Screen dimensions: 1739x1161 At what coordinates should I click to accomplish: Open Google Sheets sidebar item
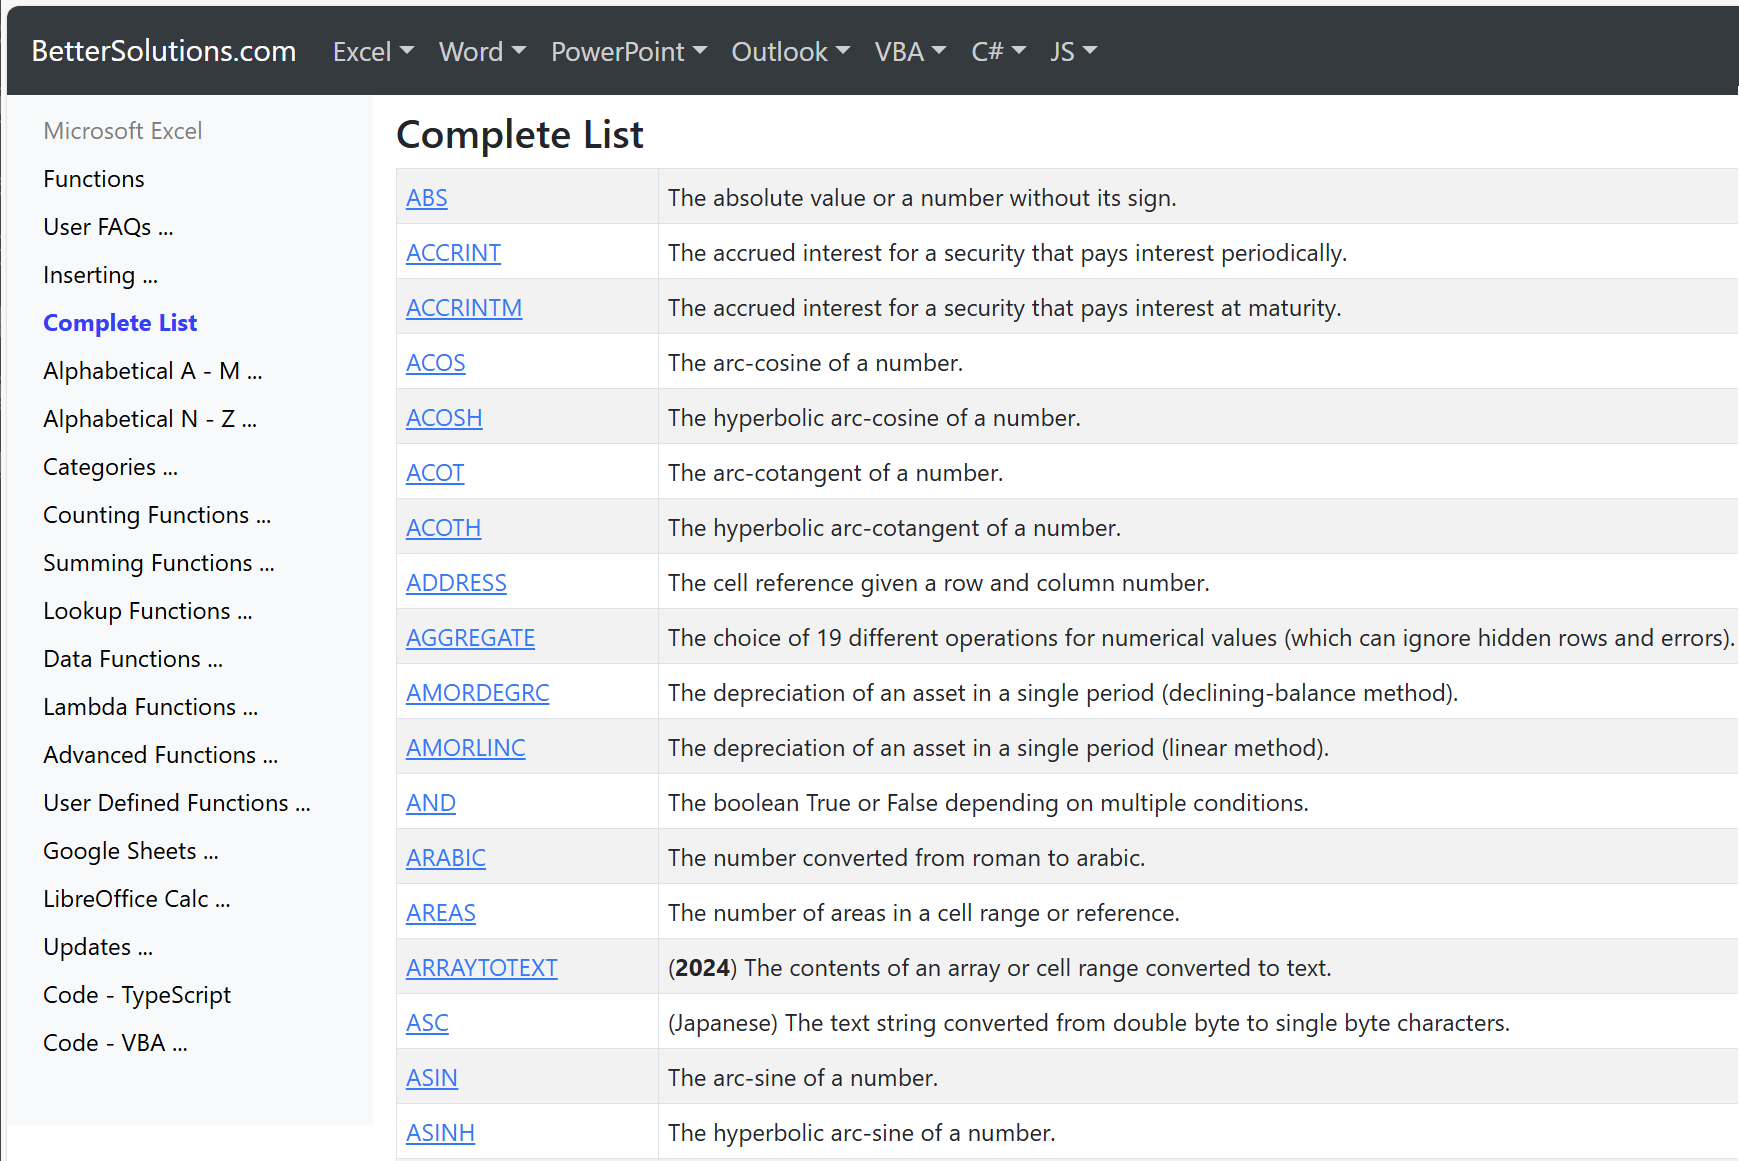tap(131, 851)
